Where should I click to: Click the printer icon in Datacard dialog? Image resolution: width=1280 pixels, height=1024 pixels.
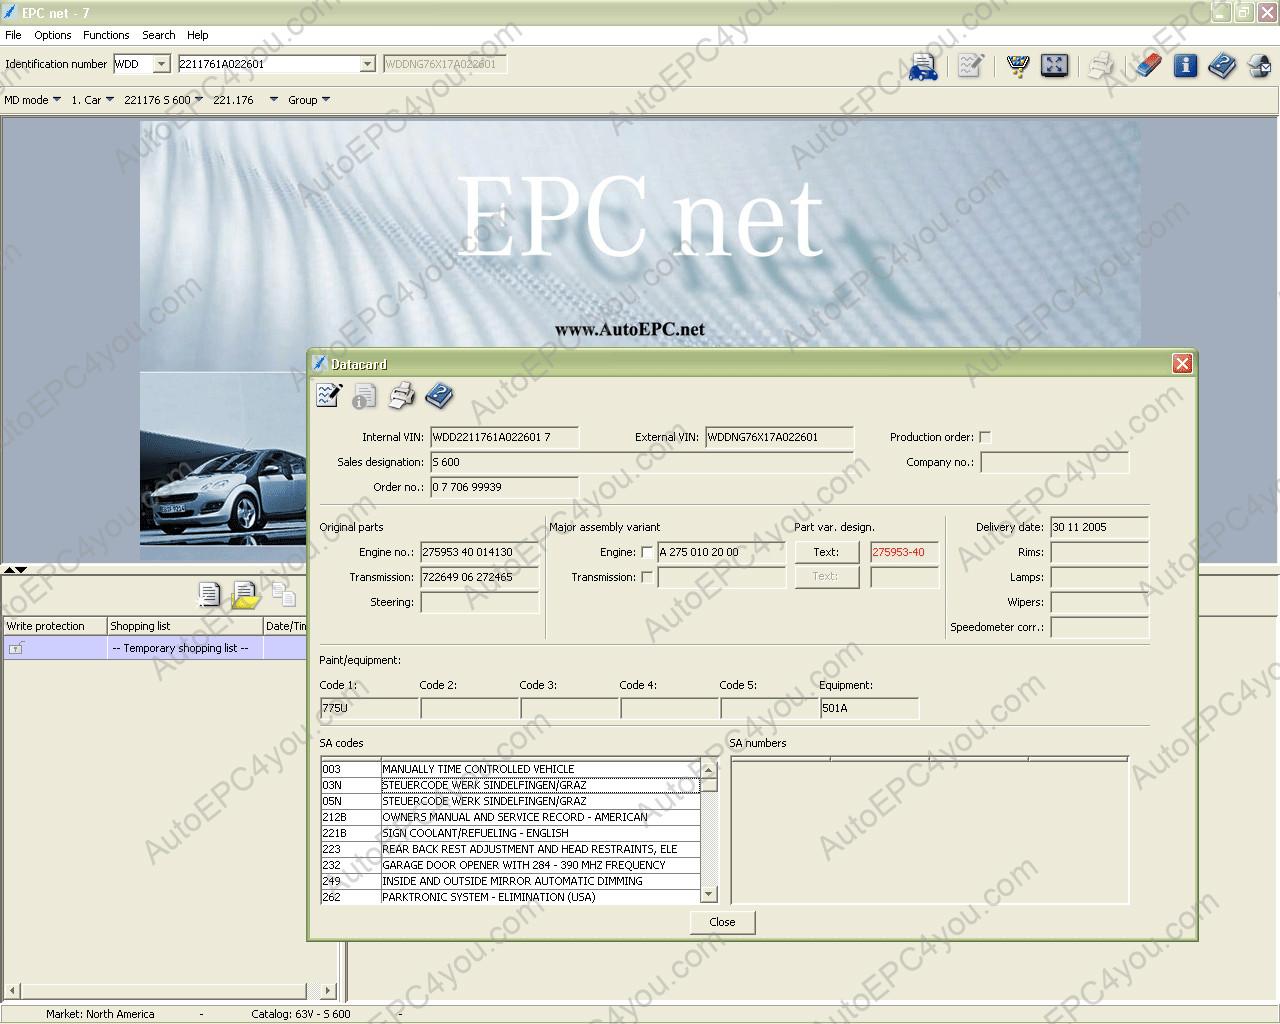coord(401,396)
